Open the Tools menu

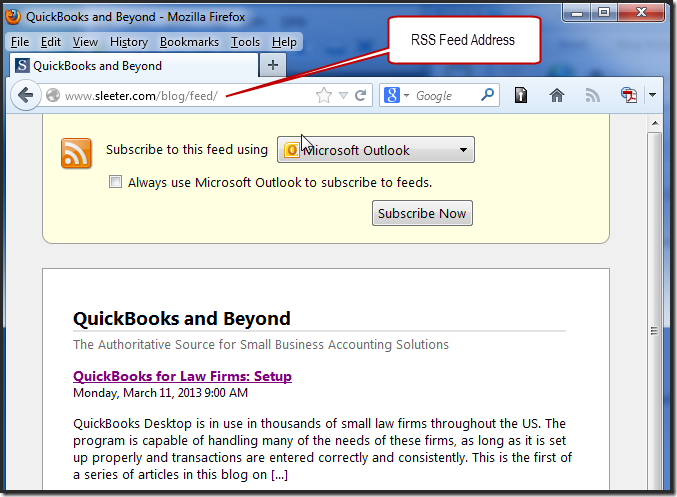click(245, 42)
